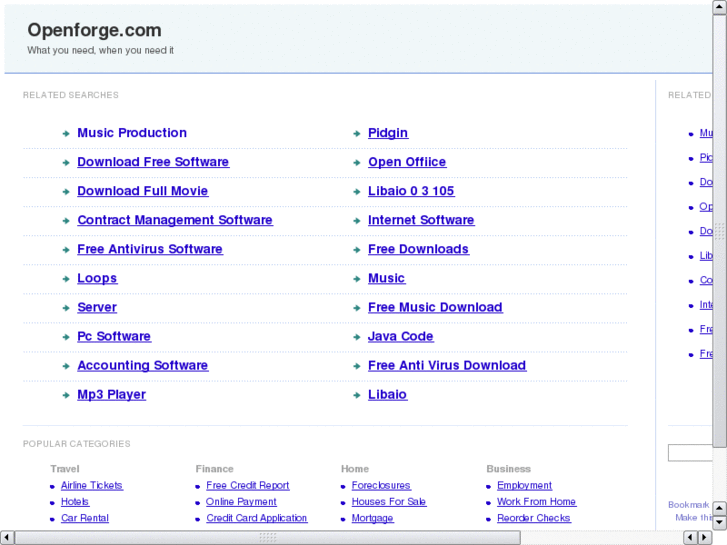Visit Credit Card Application under Finance
Viewport: 727px width, 545px height.
tap(256, 518)
